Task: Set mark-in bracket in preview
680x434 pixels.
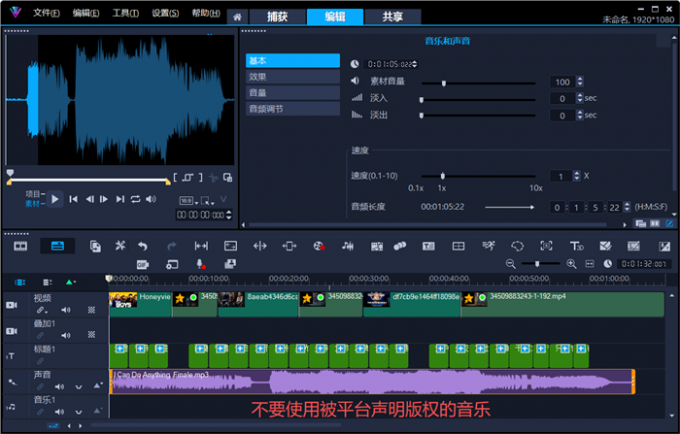Action: pyautogui.click(x=175, y=177)
